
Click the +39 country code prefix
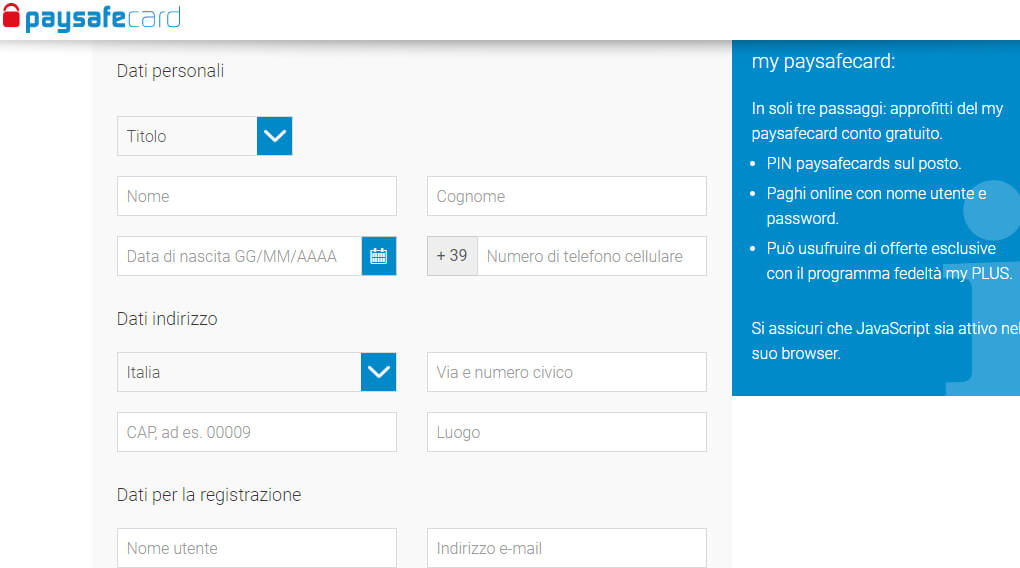[x=452, y=256]
